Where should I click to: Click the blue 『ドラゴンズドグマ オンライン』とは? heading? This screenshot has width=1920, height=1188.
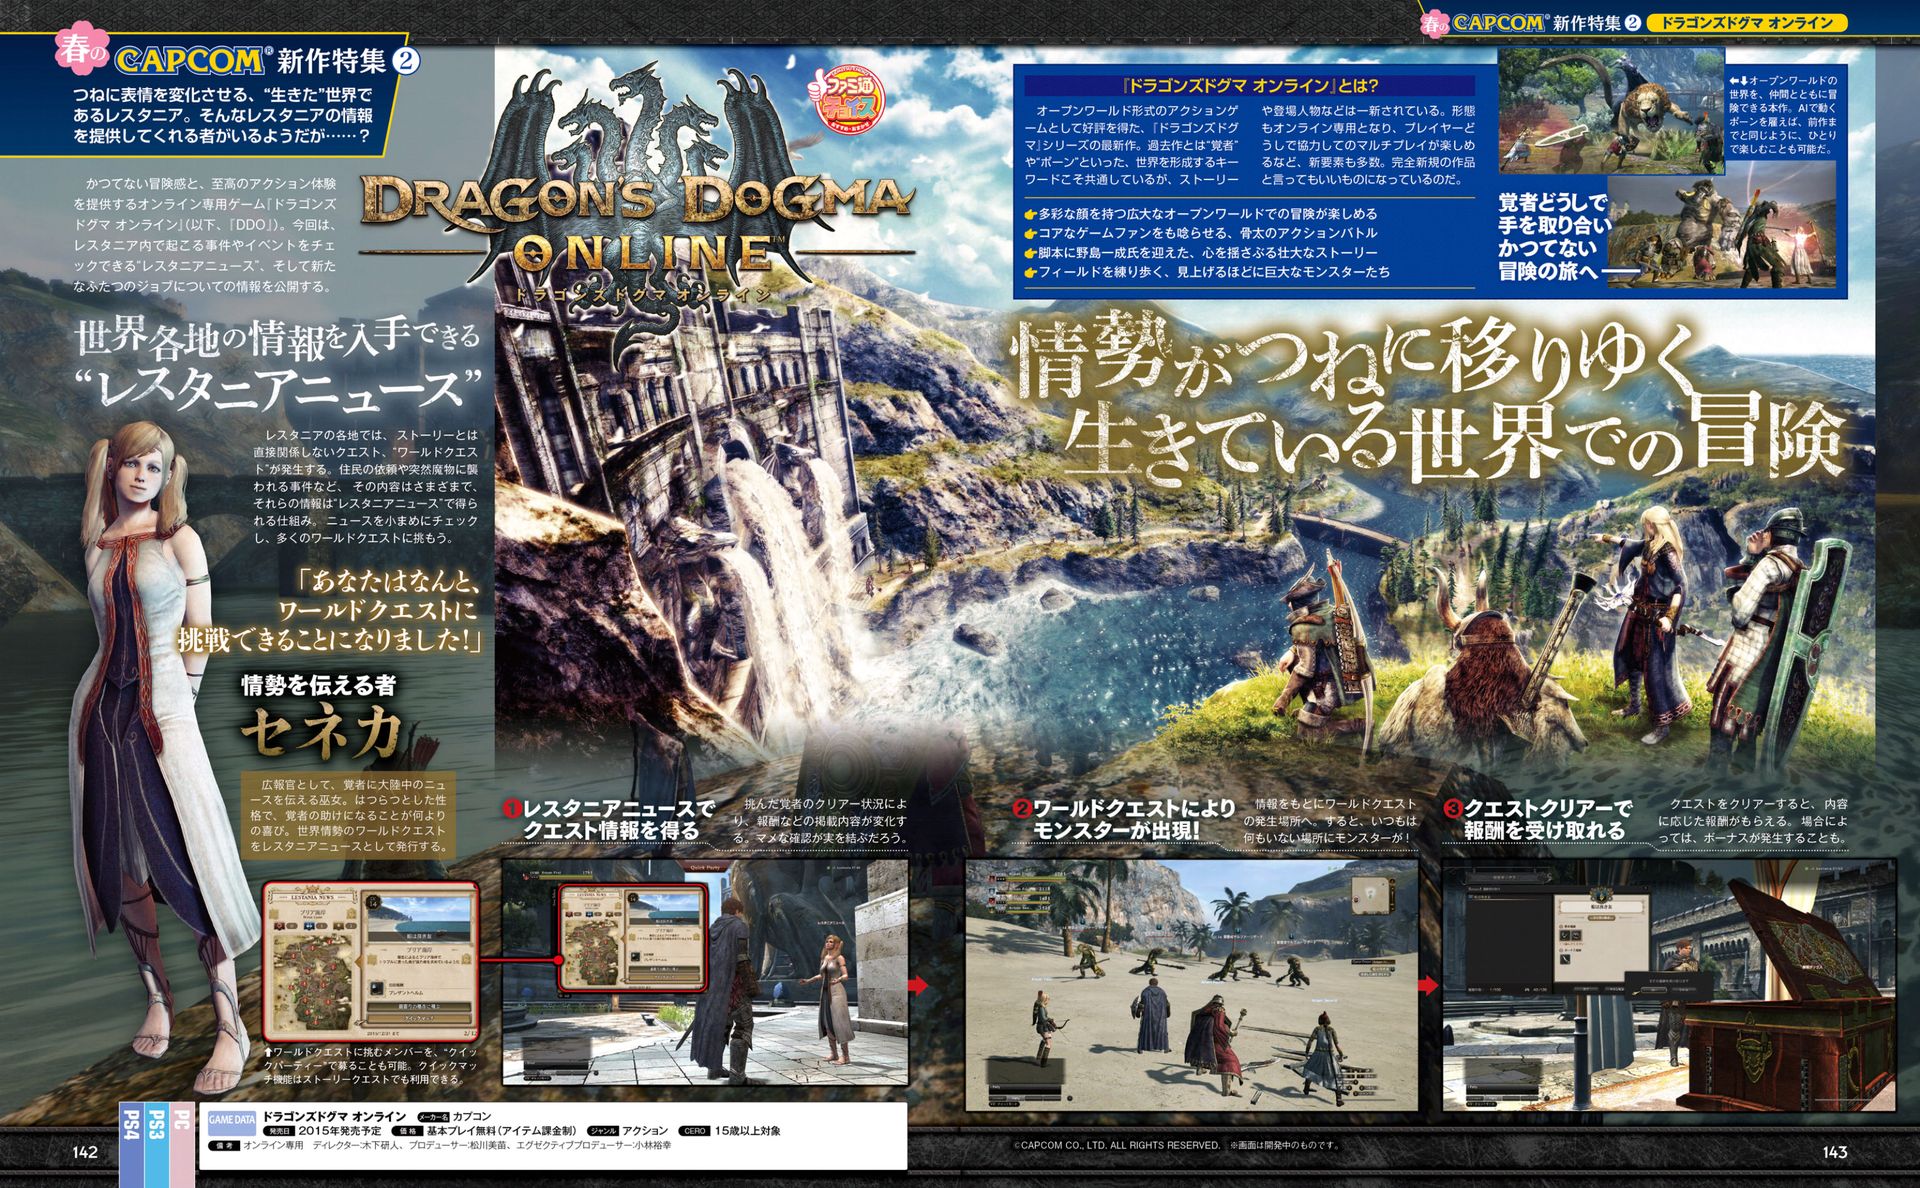(x=1249, y=86)
